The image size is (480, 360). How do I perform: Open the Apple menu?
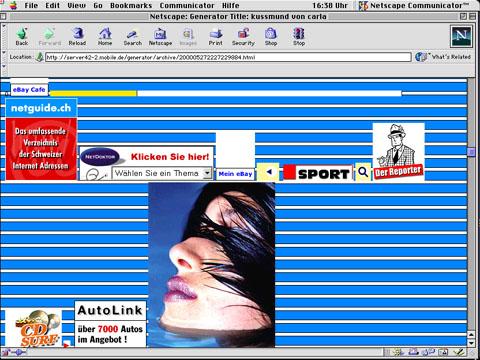pyautogui.click(x=13, y=5)
